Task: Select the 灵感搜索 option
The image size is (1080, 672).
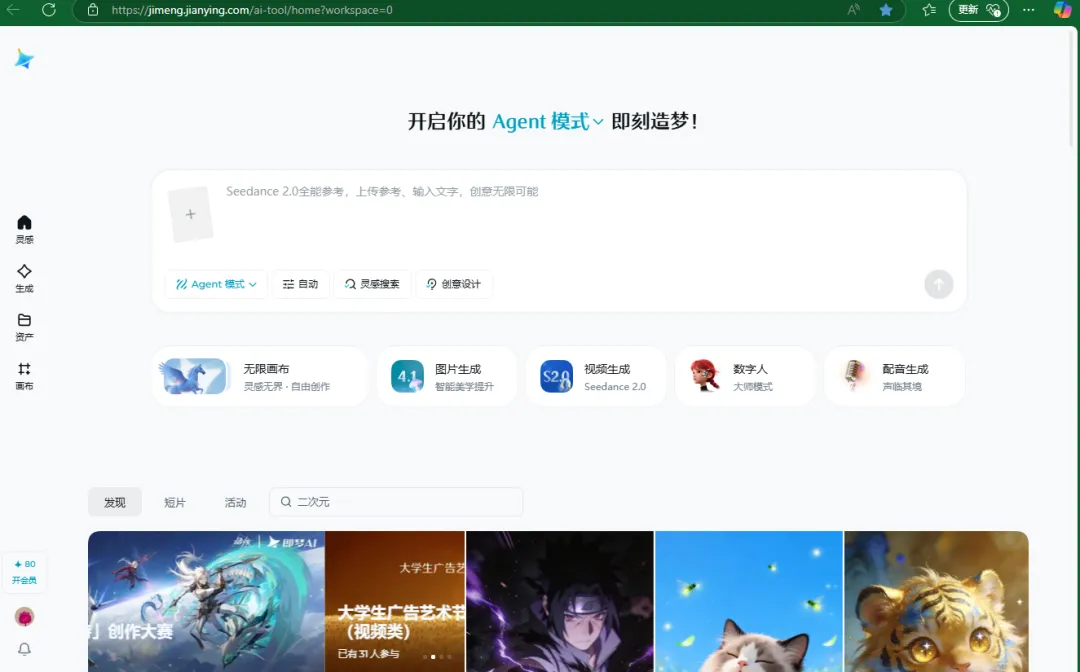Action: pyautogui.click(x=372, y=284)
